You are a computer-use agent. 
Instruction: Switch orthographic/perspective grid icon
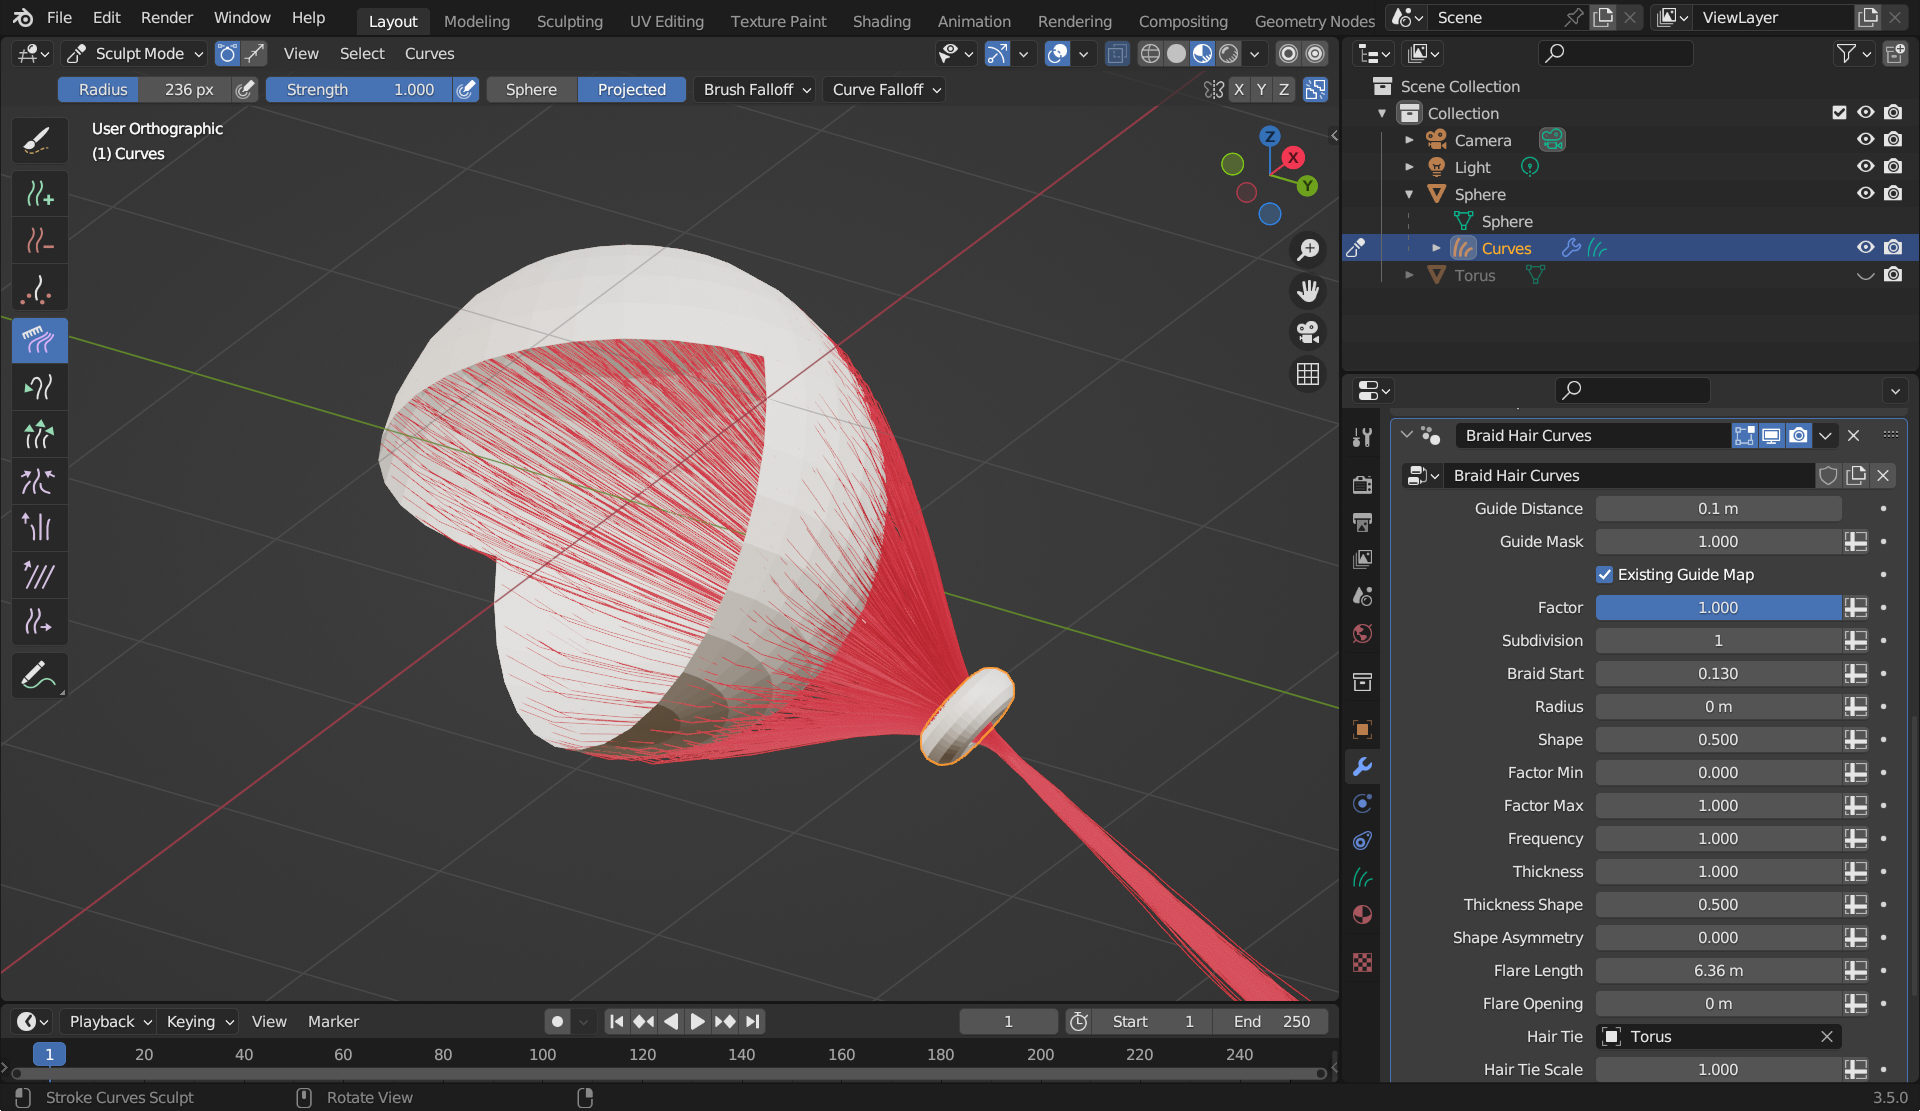pyautogui.click(x=1308, y=374)
